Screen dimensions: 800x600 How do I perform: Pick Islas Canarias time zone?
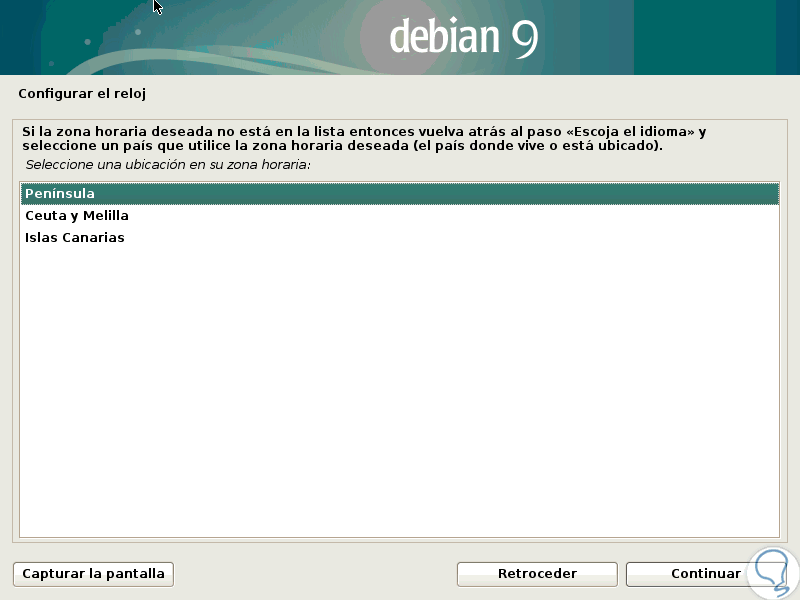(399, 238)
